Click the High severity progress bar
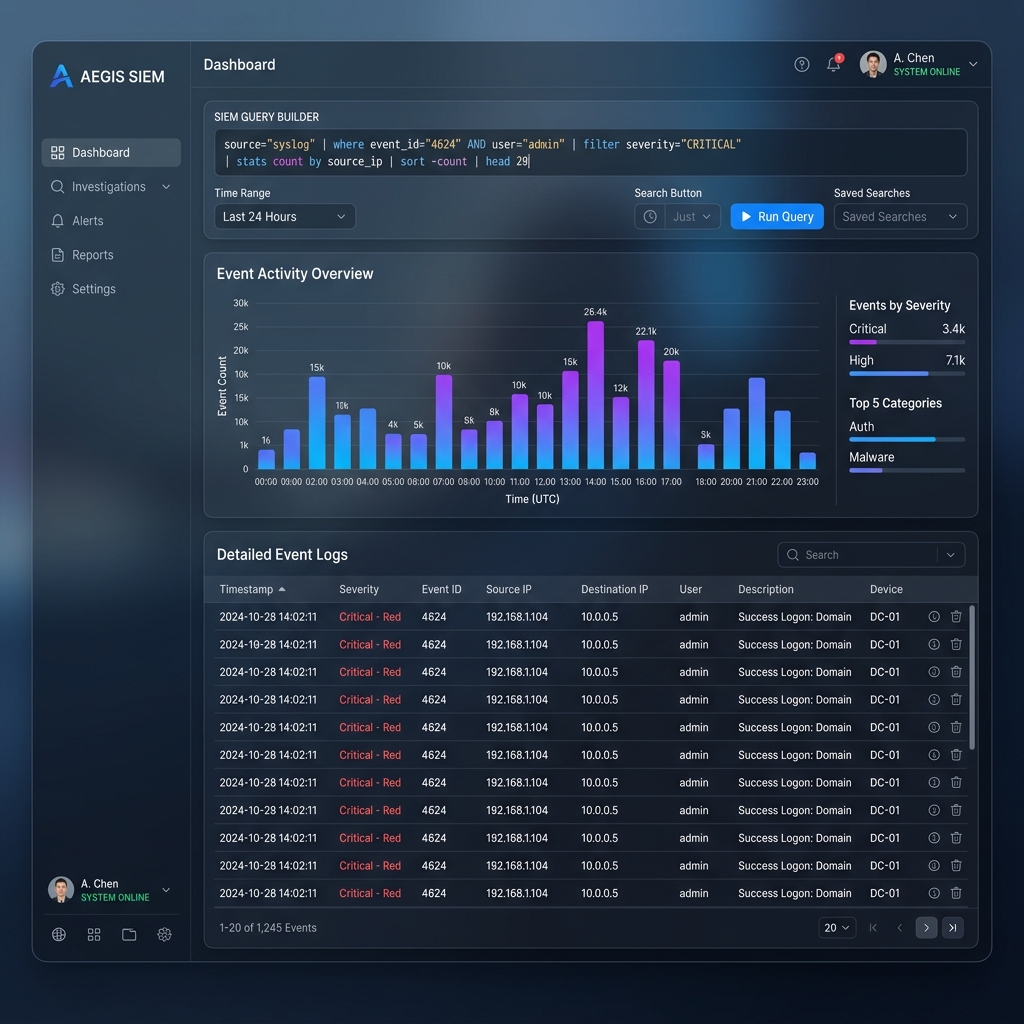 pos(906,374)
